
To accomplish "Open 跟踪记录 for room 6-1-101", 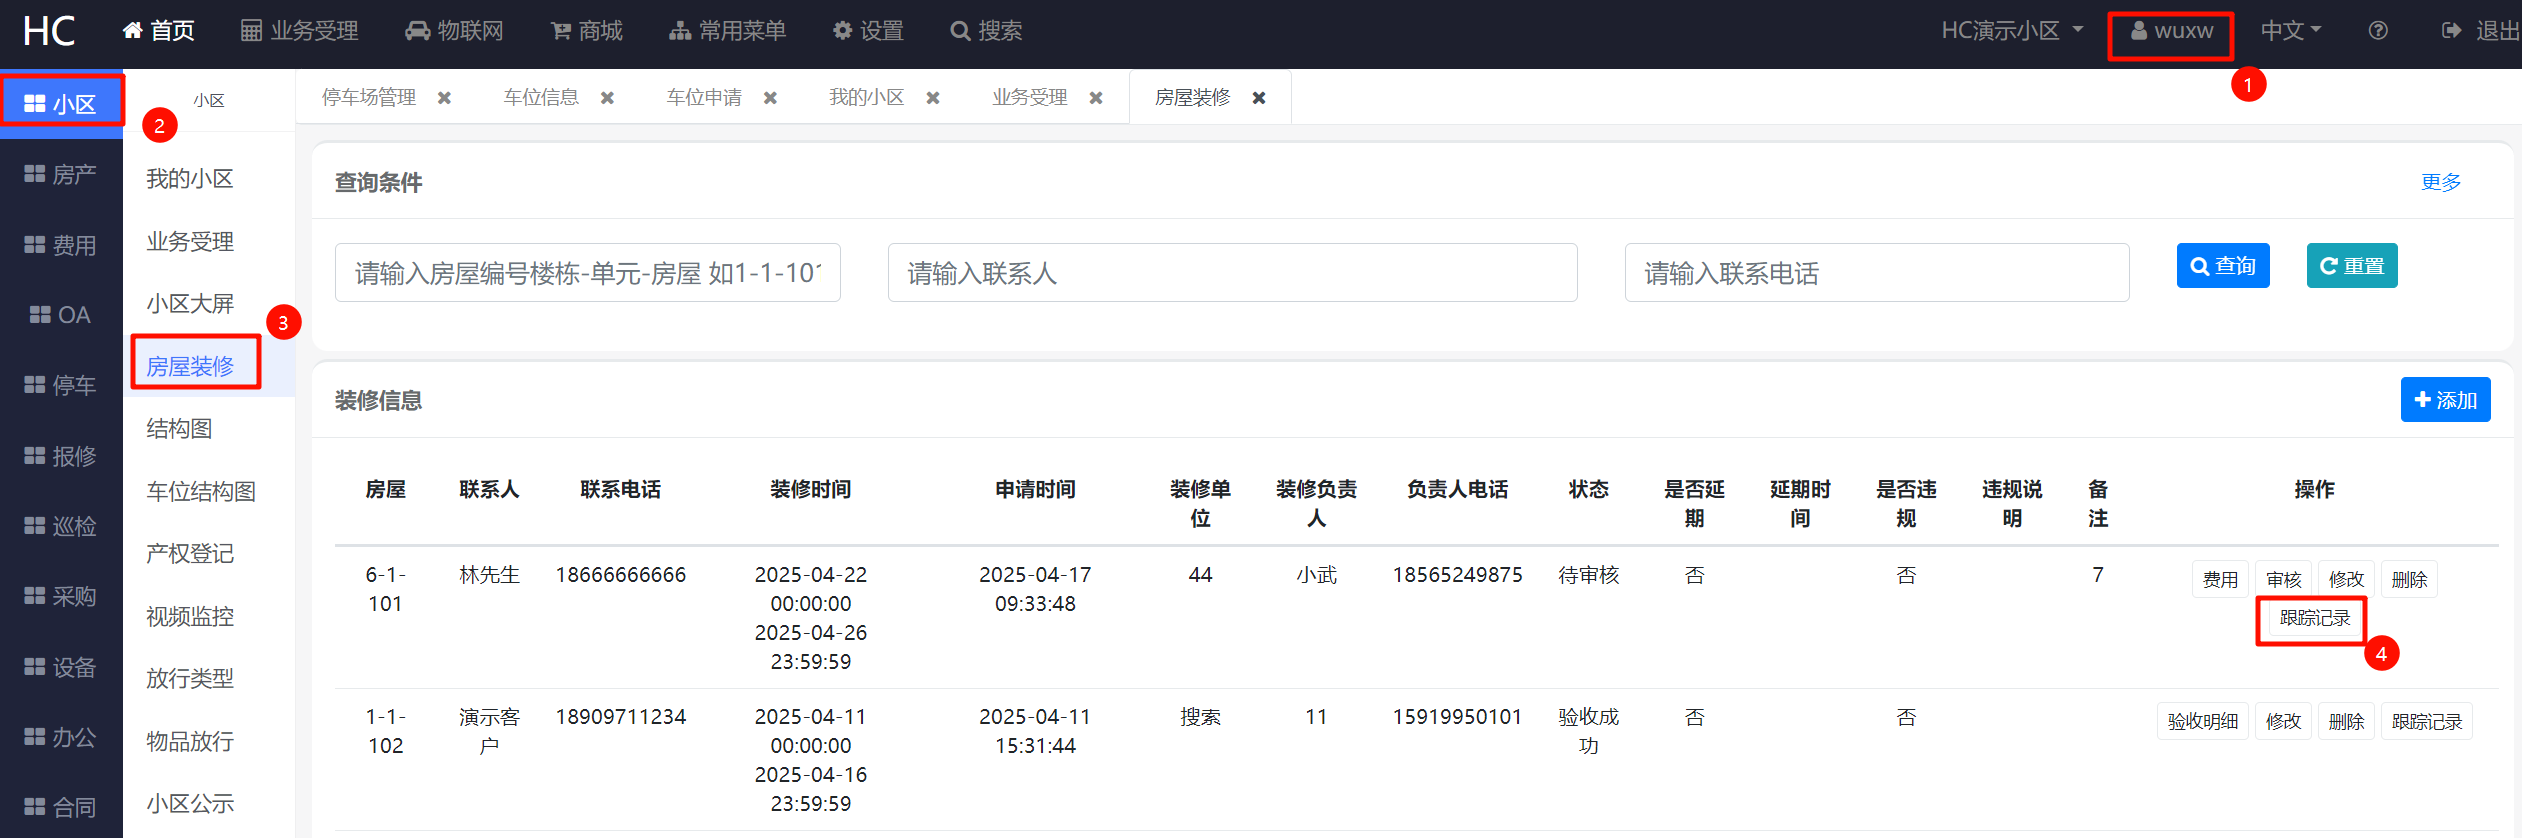I will (2315, 618).
